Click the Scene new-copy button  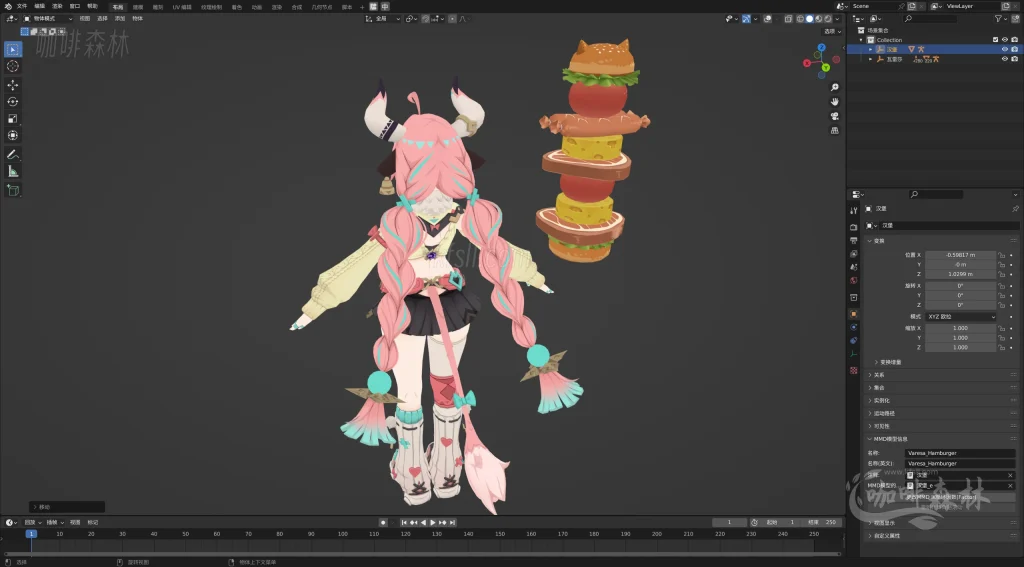pos(912,6)
